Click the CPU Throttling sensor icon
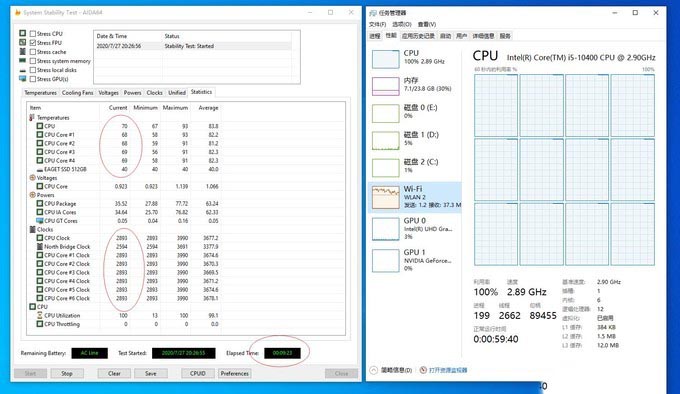 [x=39, y=324]
